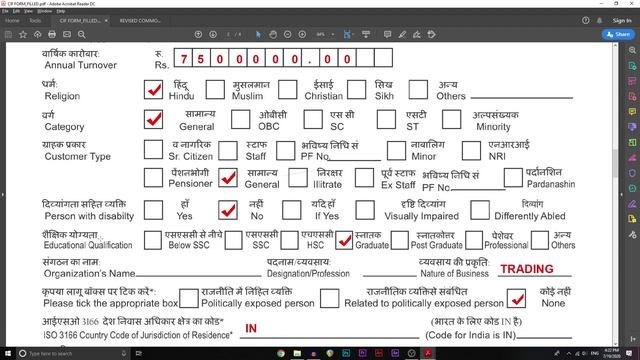Untick the Graduate qualification checkbox
Viewport: 640px width, 360px height.
(x=344, y=240)
